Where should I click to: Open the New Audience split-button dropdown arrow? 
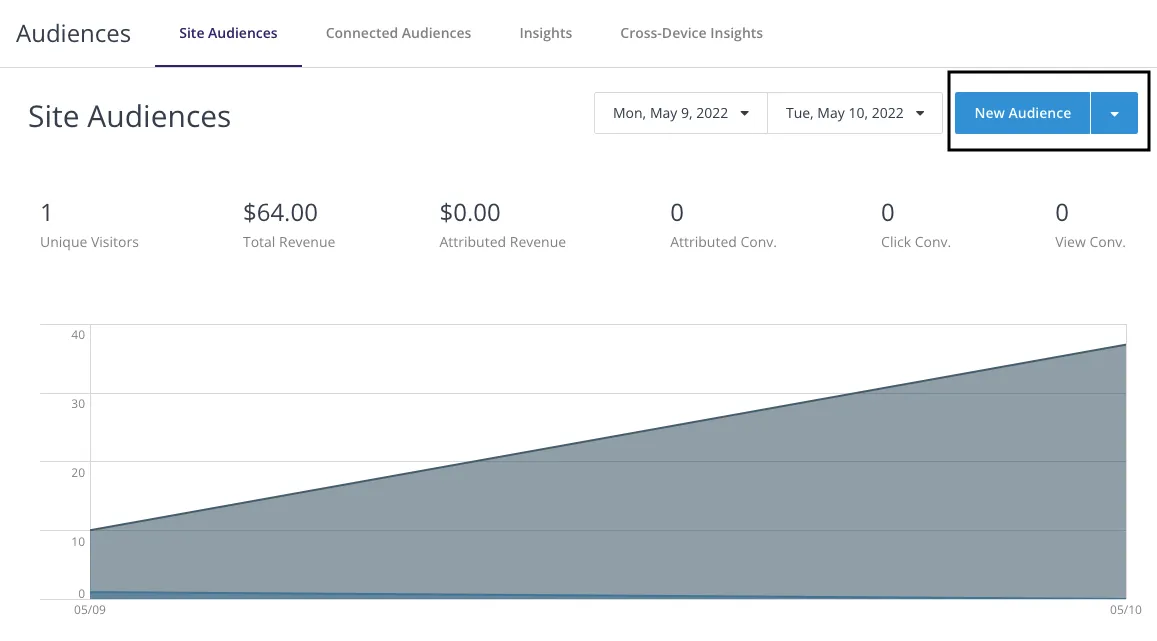1114,113
